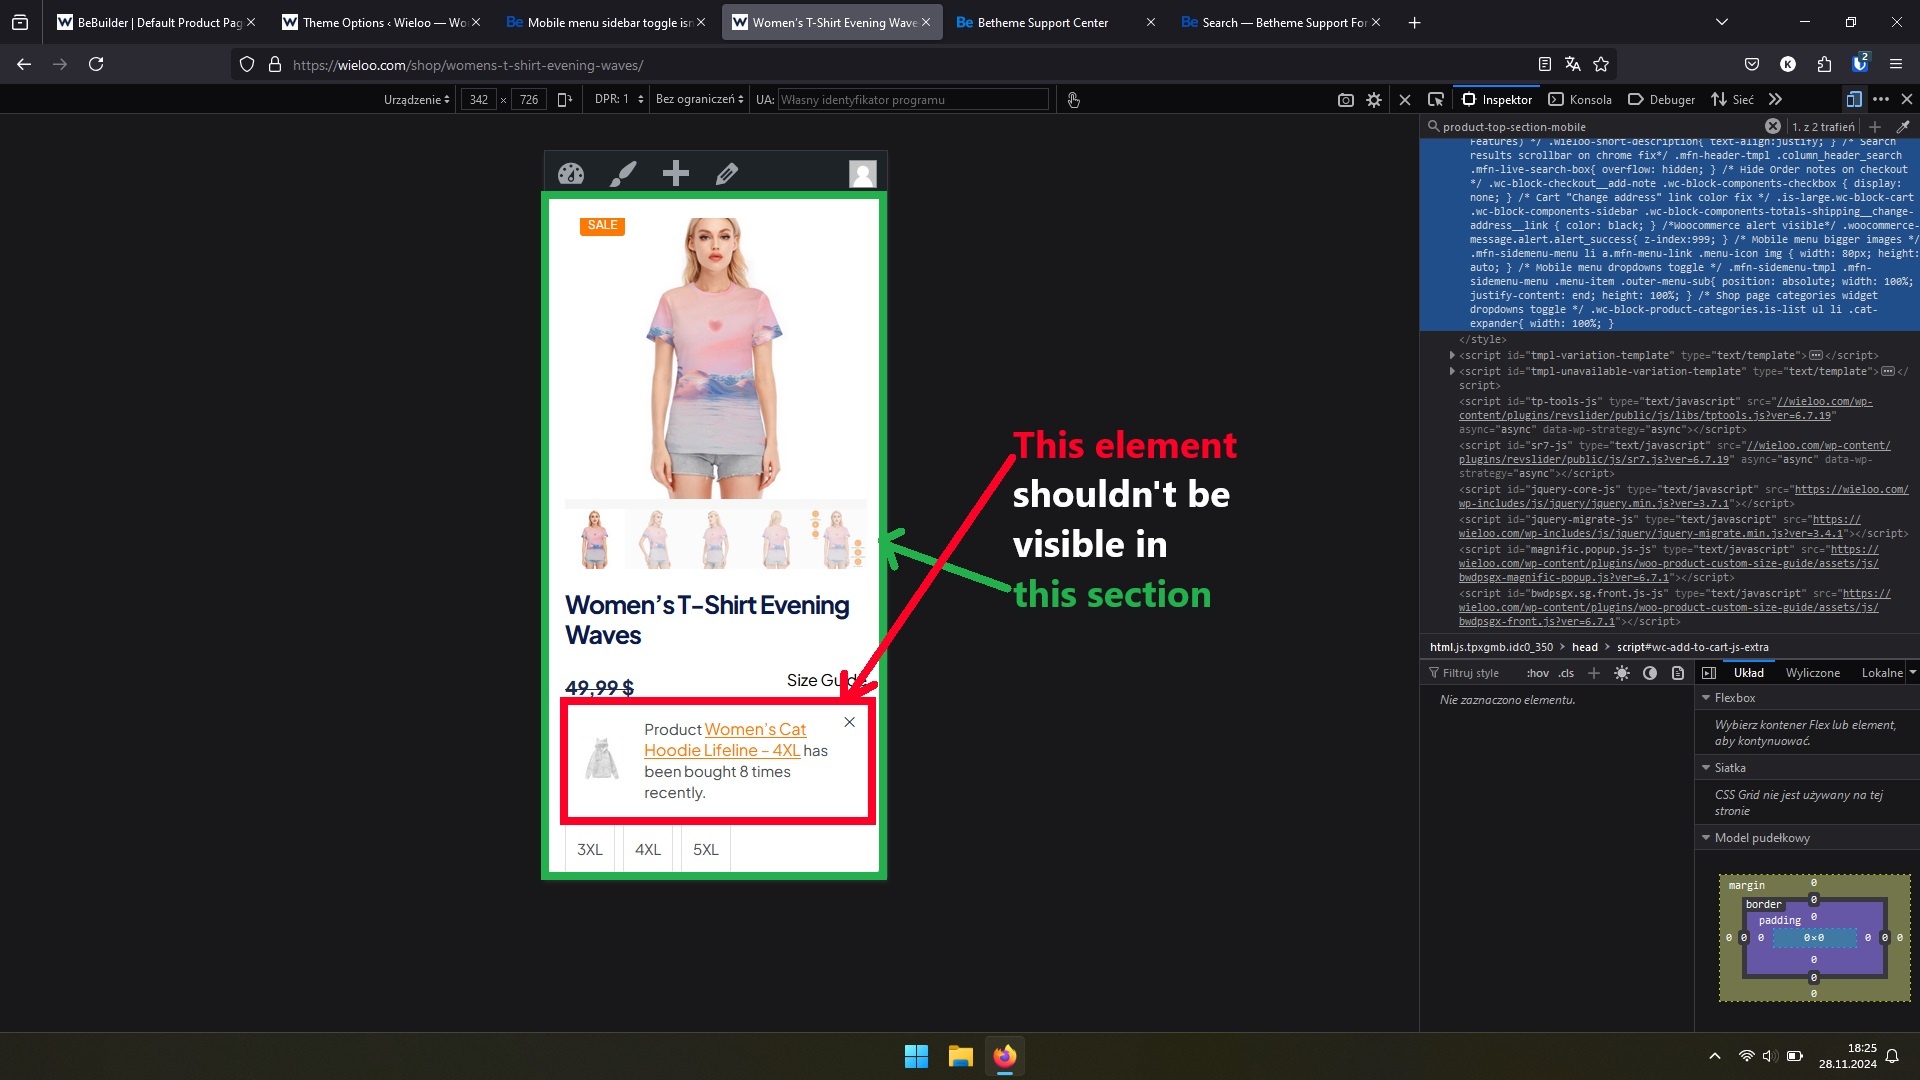Take a screenshot of the viewport
This screenshot has width=1920, height=1080.
(1346, 99)
